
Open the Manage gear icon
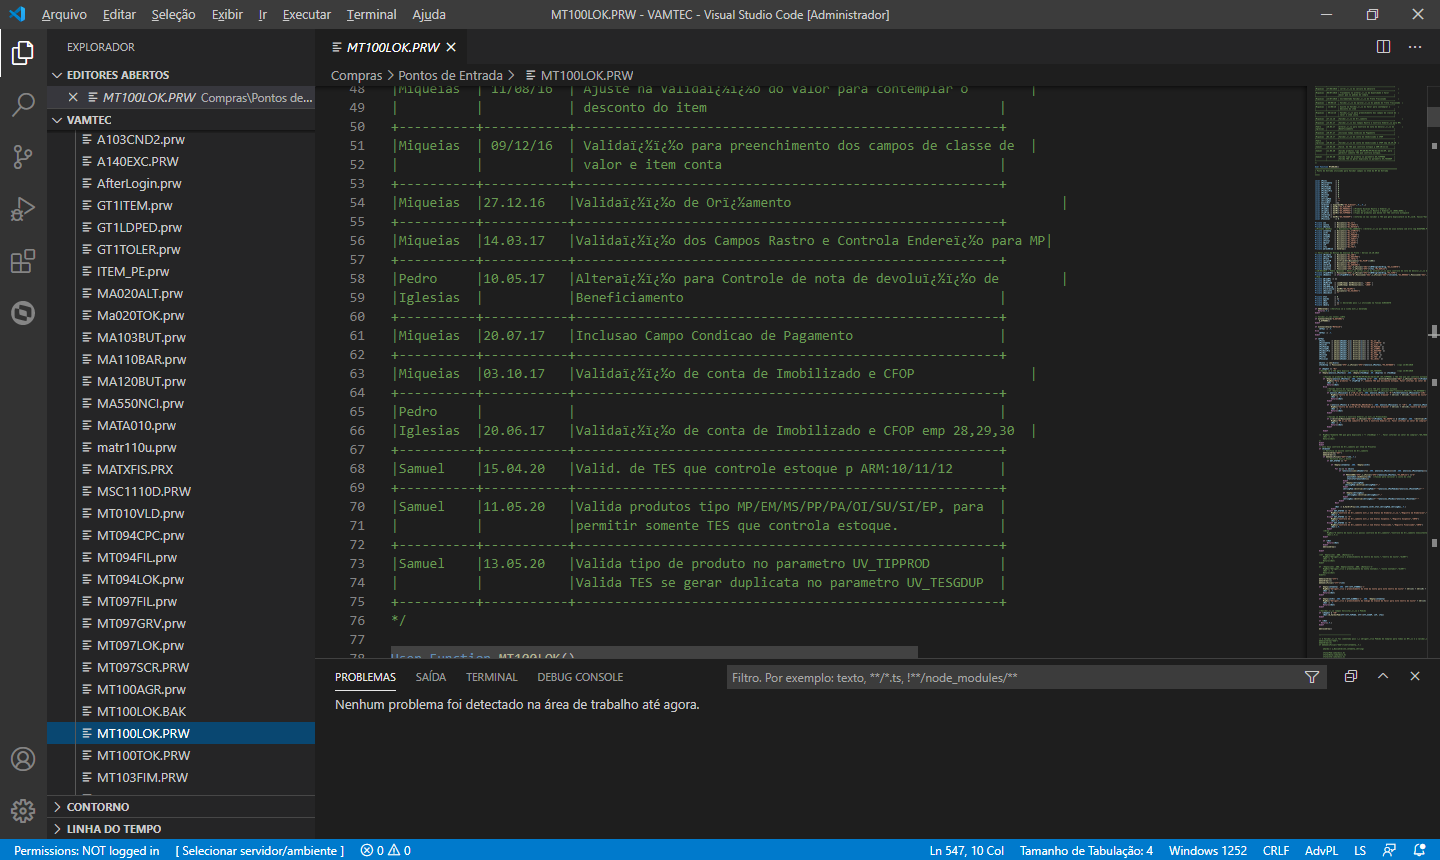coord(23,811)
